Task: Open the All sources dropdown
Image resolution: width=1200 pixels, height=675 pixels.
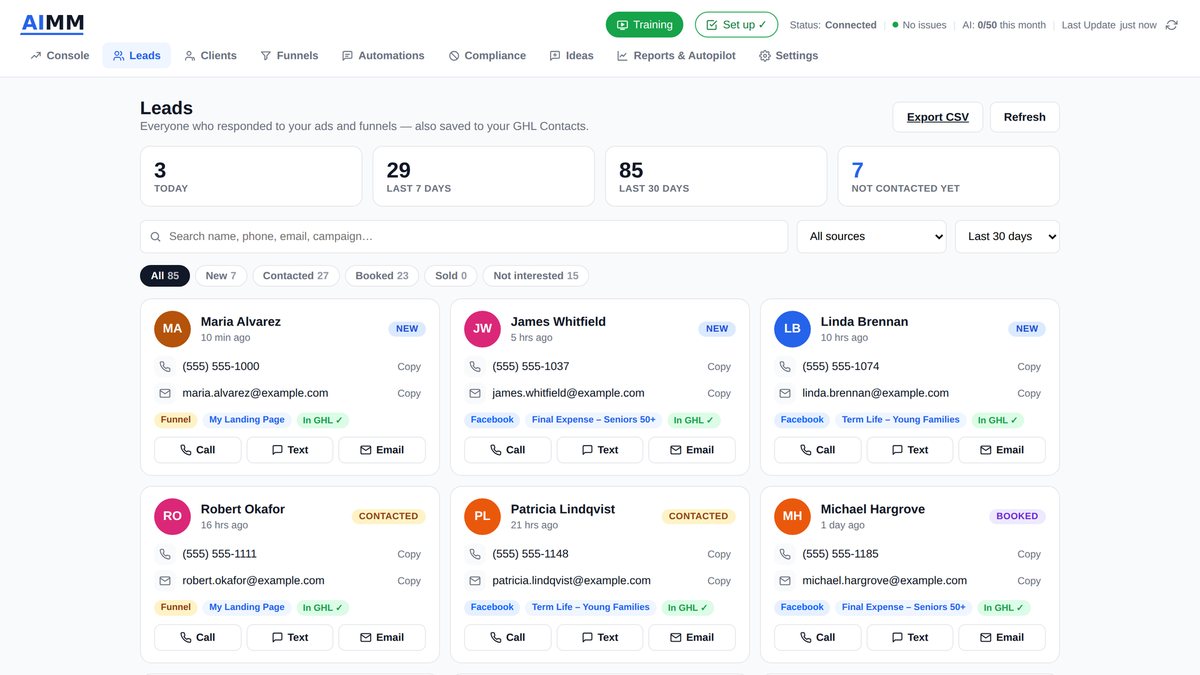Action: [871, 237]
